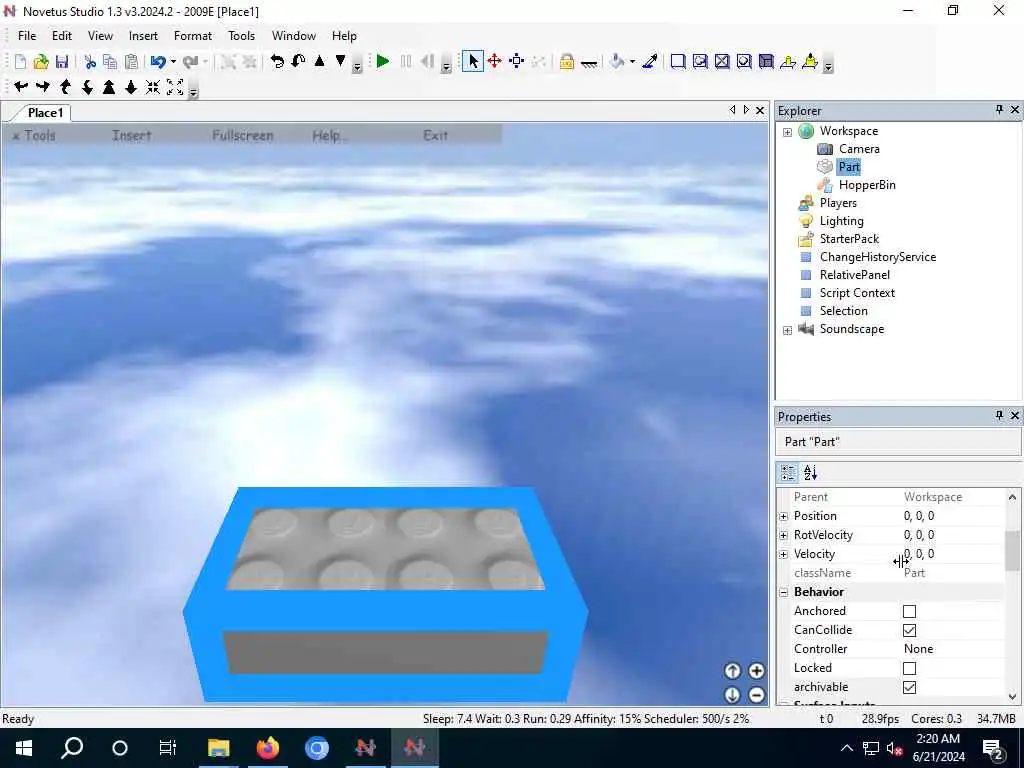
Task: Choose the Glue surface tool icon
Action: 700,61
